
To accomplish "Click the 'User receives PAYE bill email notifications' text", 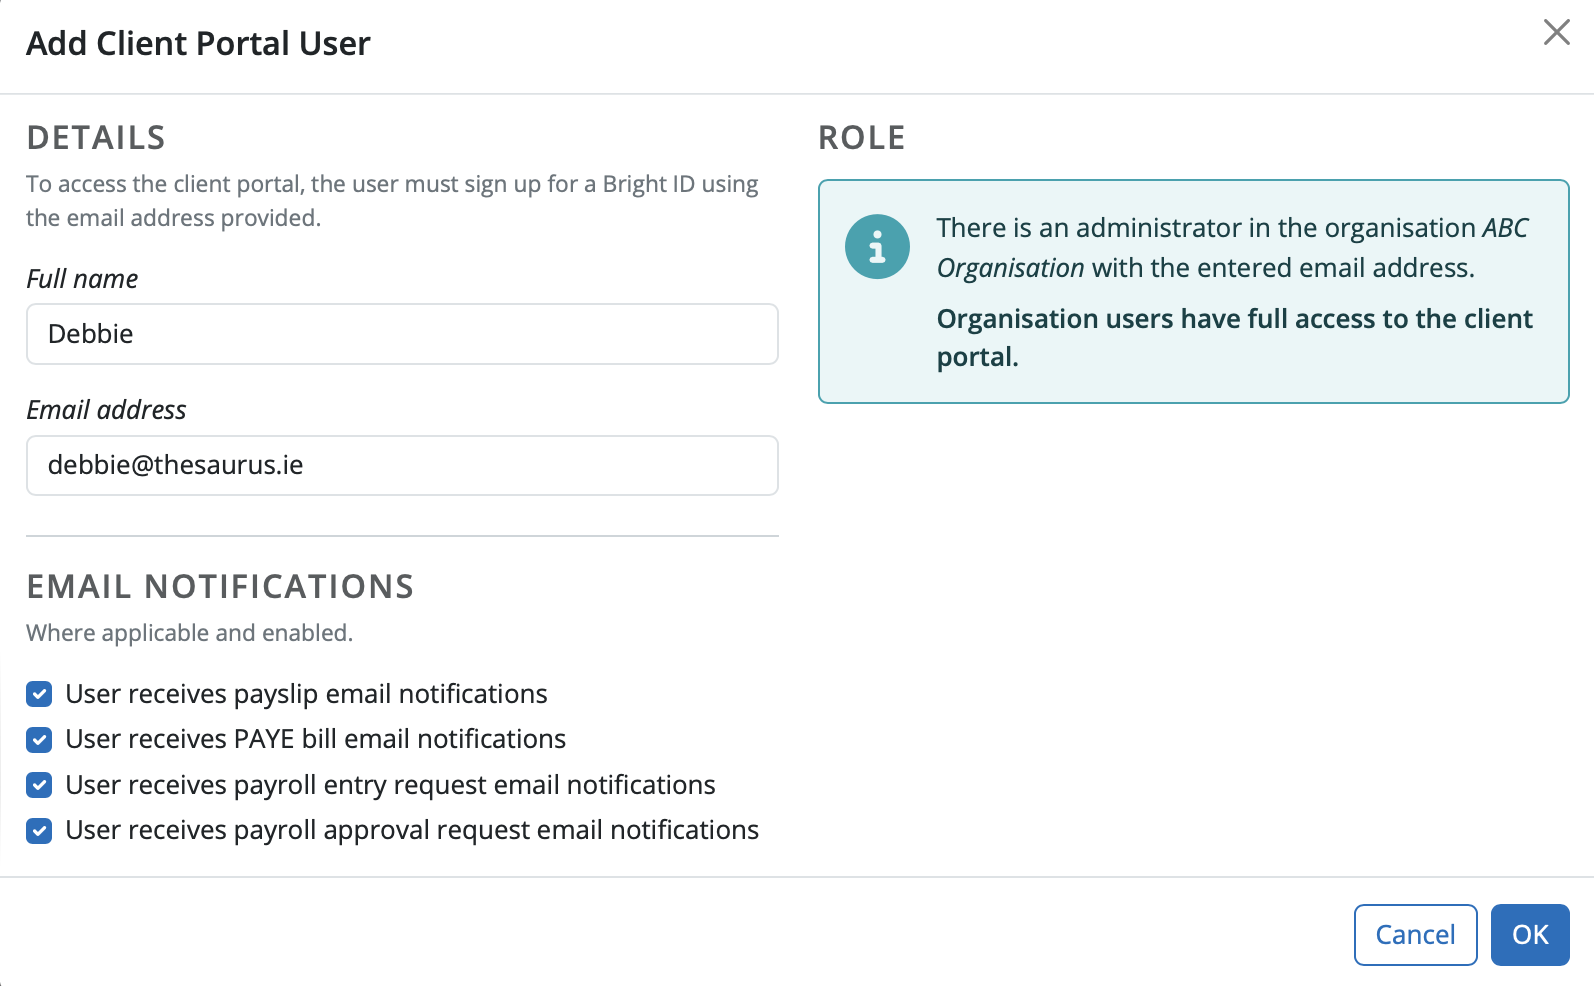I will 315,739.
